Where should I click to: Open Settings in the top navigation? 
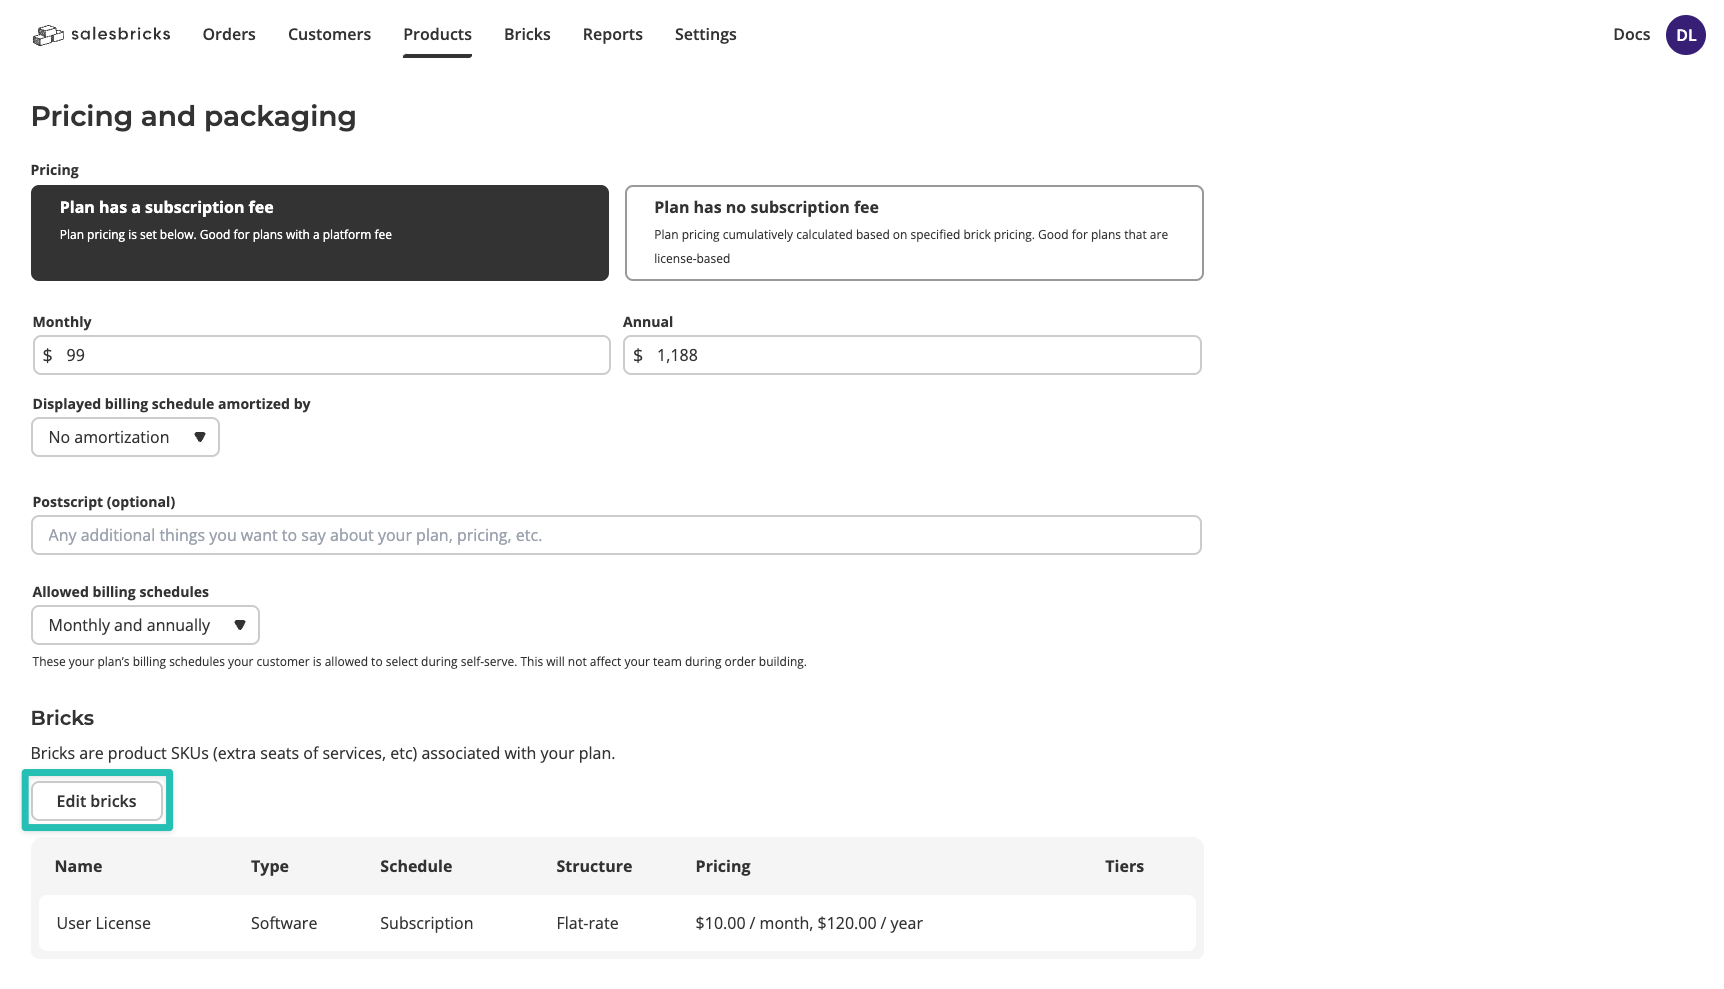[705, 34]
